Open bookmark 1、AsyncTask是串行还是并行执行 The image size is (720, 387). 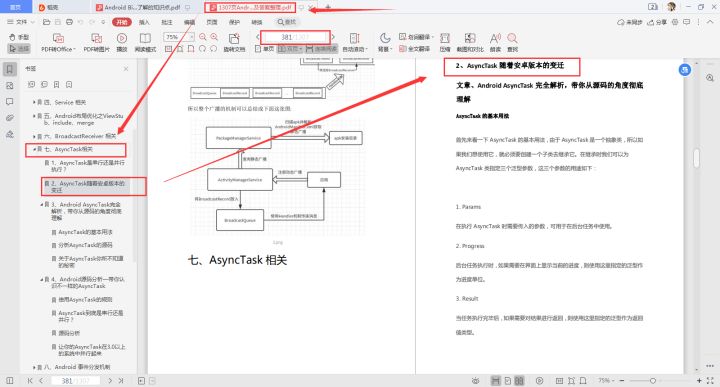pyautogui.click(x=87, y=166)
